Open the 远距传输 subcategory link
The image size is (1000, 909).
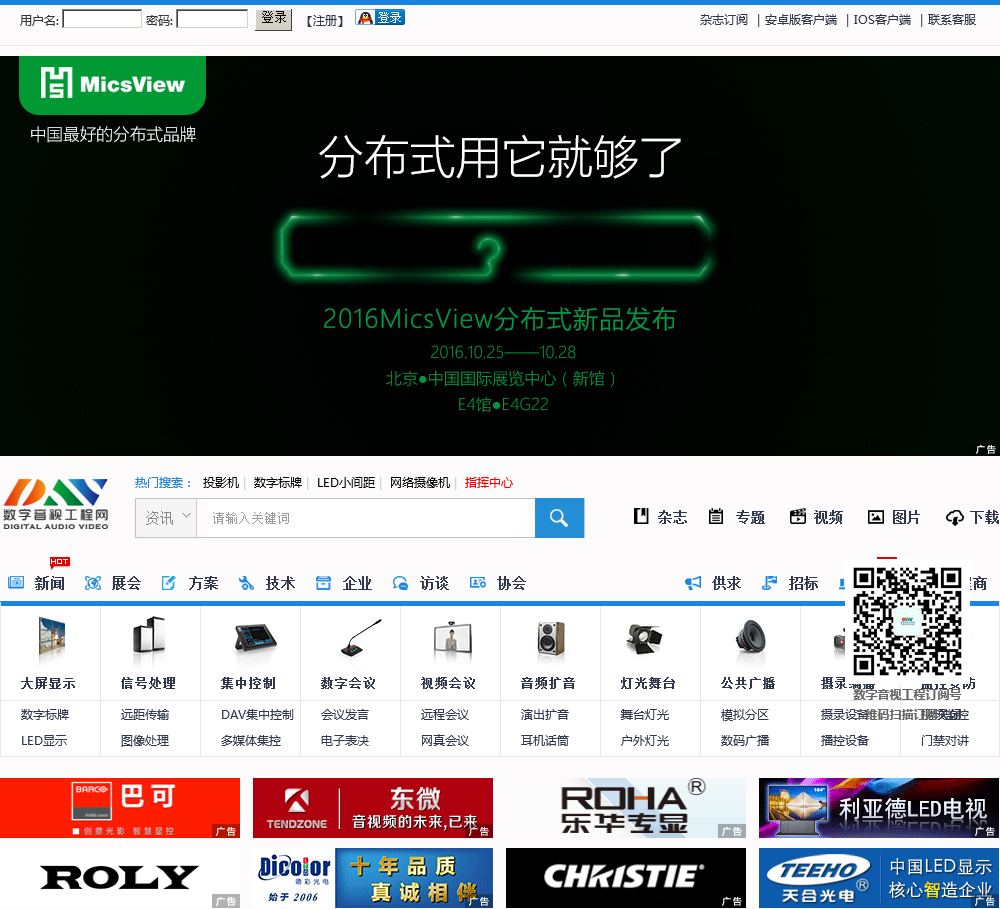coord(145,714)
